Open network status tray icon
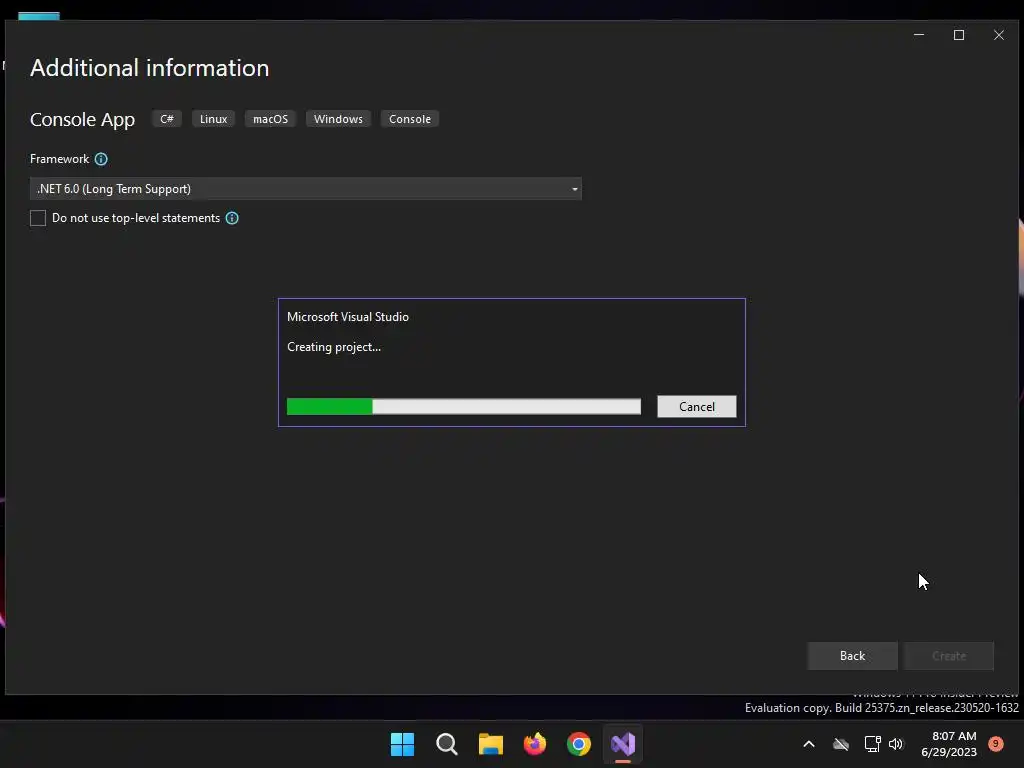This screenshot has height=768, width=1024. pyautogui.click(x=872, y=744)
